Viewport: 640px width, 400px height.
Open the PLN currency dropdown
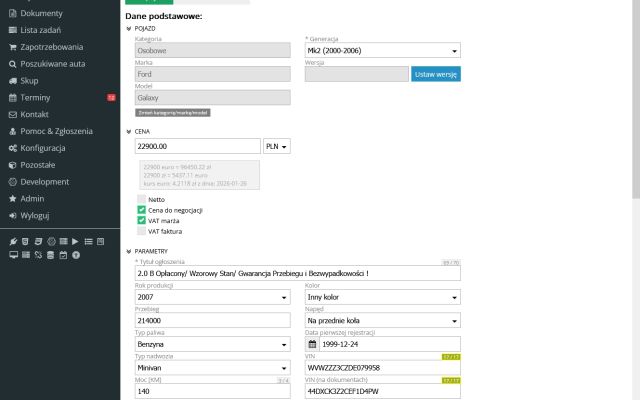[x=276, y=146]
